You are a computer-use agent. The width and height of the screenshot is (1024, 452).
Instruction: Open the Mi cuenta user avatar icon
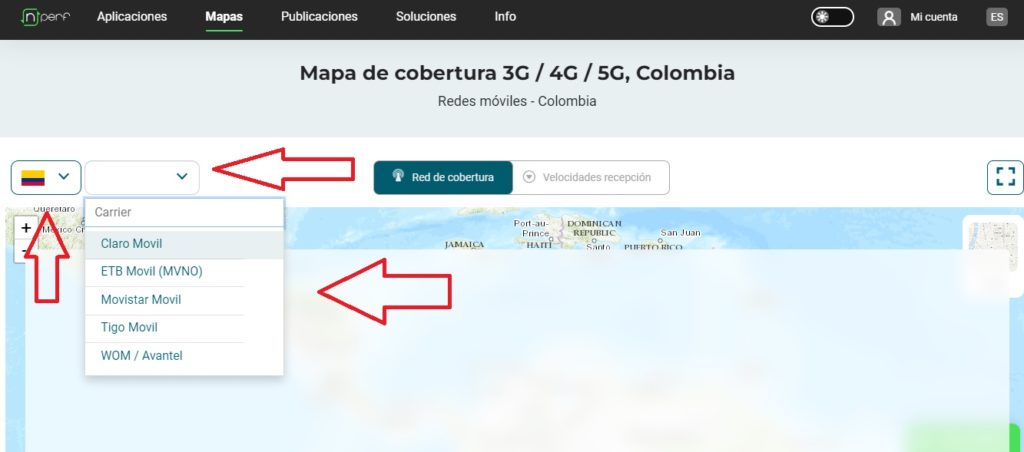coord(888,17)
